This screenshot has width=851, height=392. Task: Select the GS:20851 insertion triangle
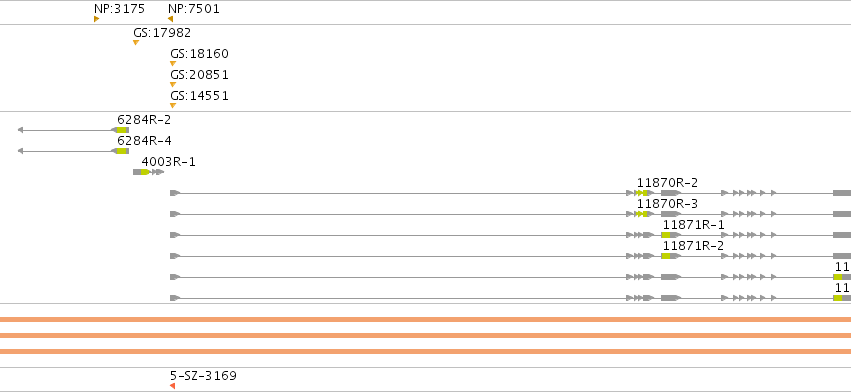click(173, 85)
